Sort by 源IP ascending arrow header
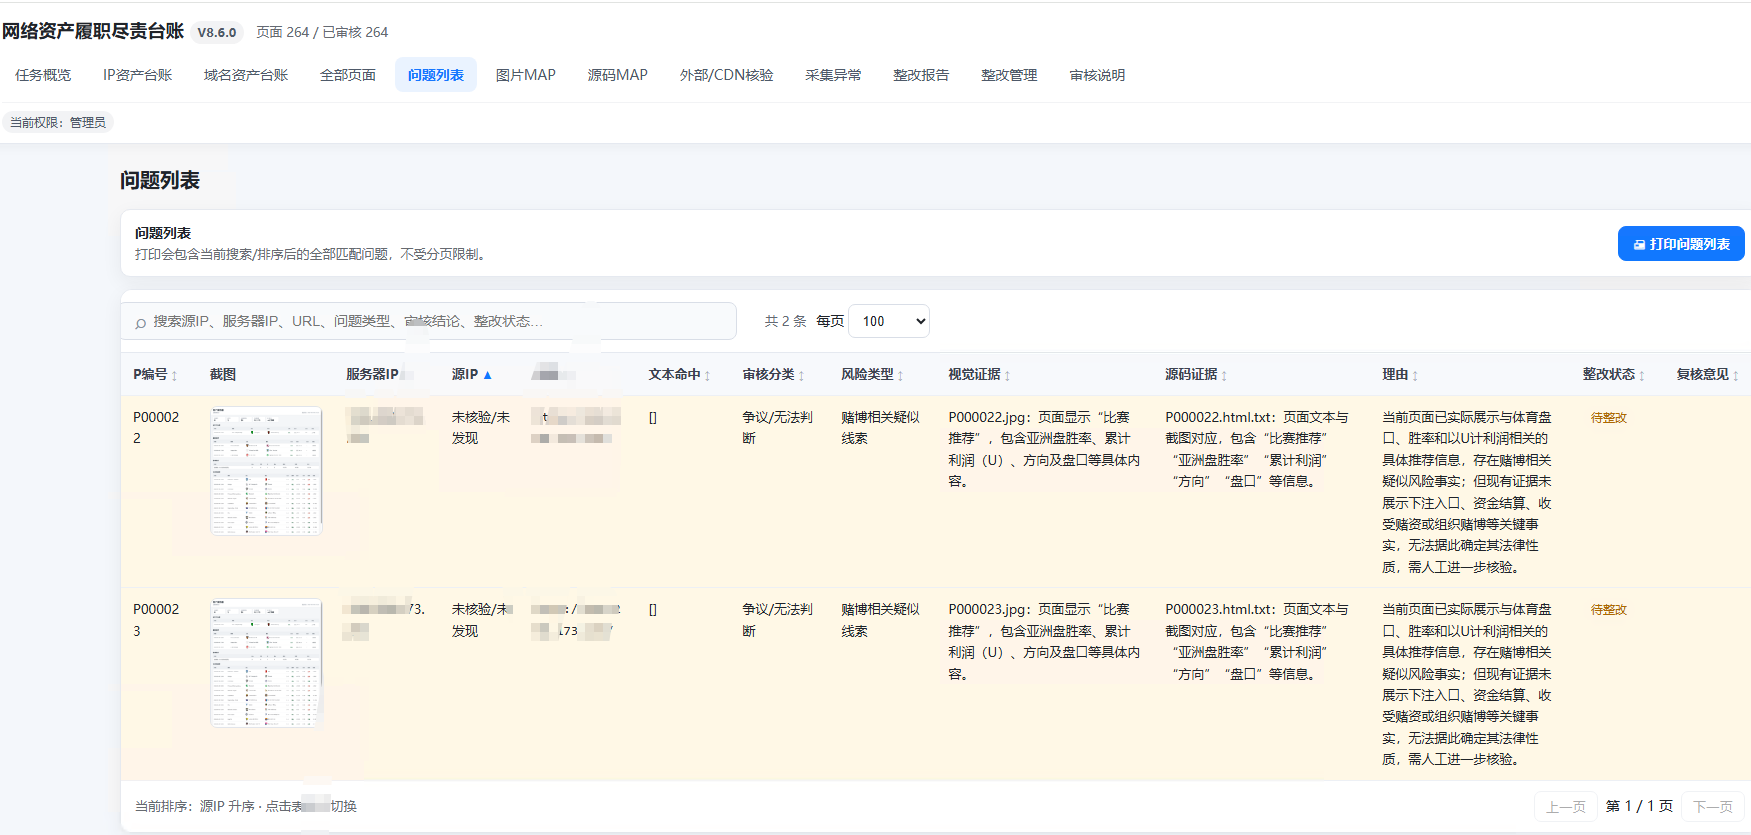 472,374
